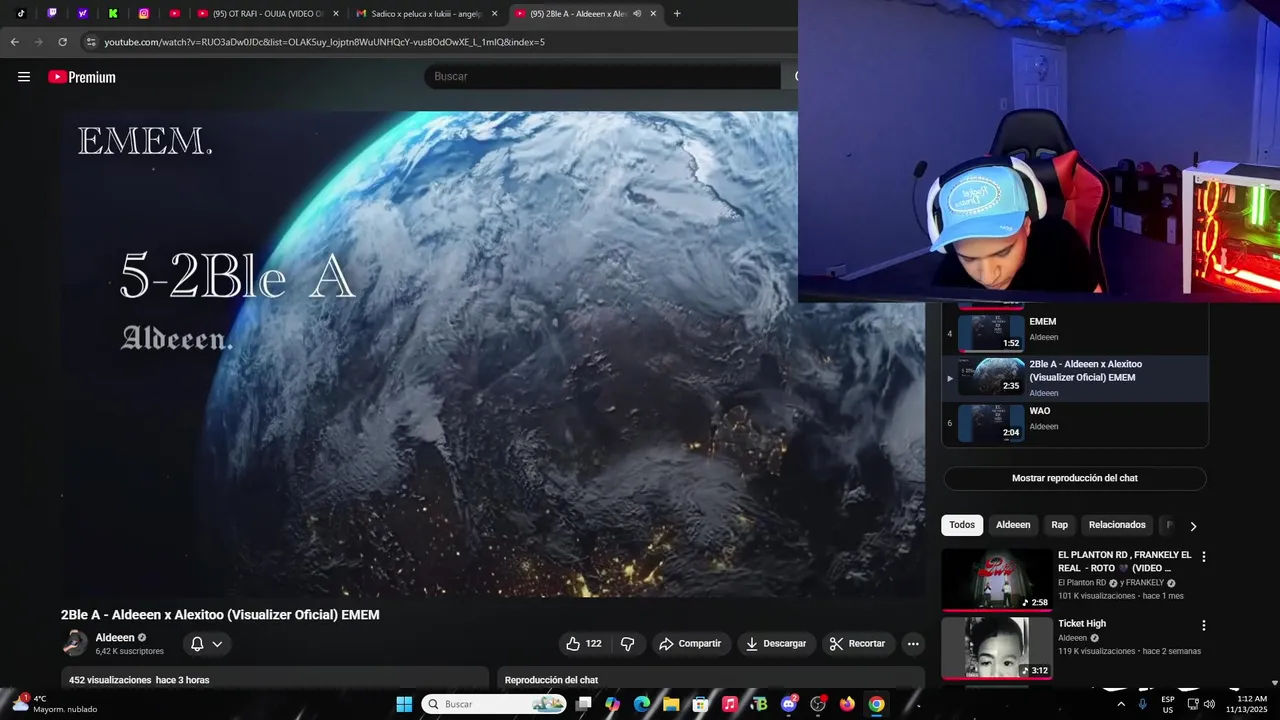Open the Windows Start menu
The image size is (1280, 720).
(x=404, y=704)
